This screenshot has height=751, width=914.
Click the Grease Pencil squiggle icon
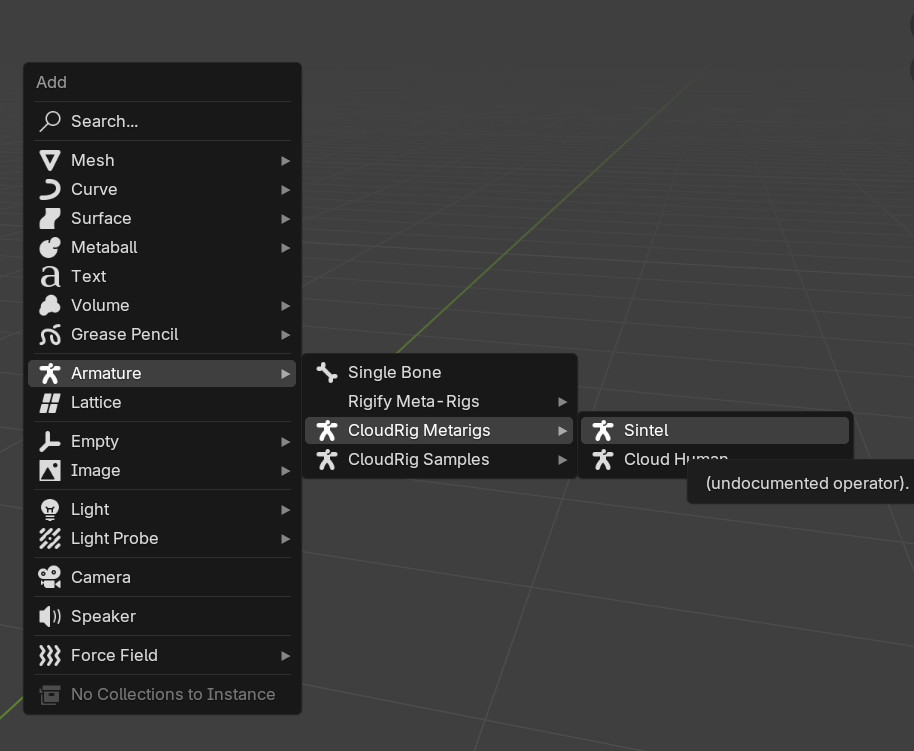(50, 335)
